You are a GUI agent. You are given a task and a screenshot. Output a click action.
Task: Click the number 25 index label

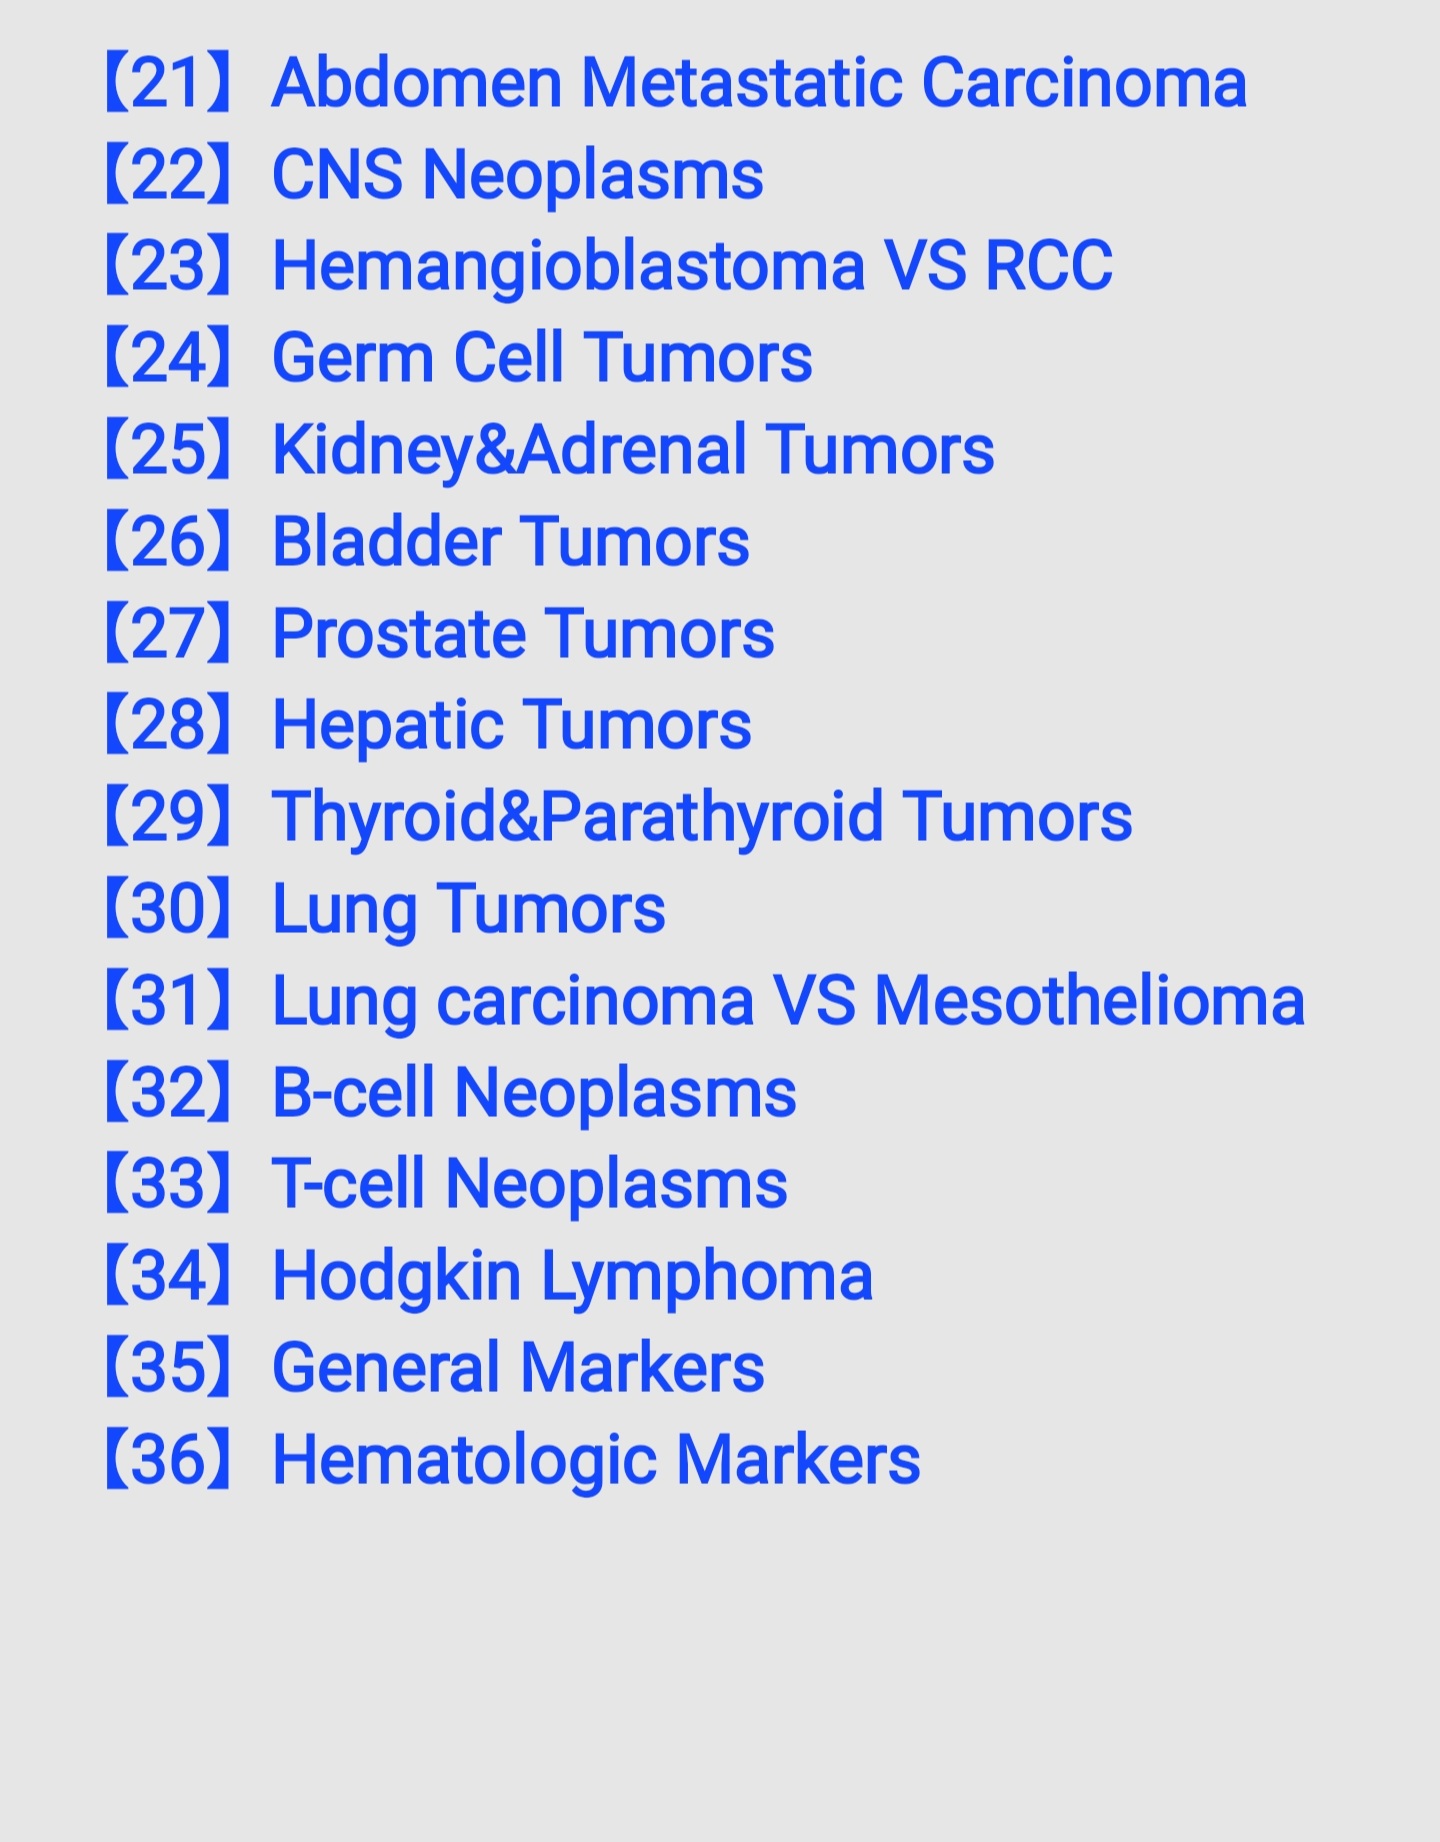click(x=168, y=450)
